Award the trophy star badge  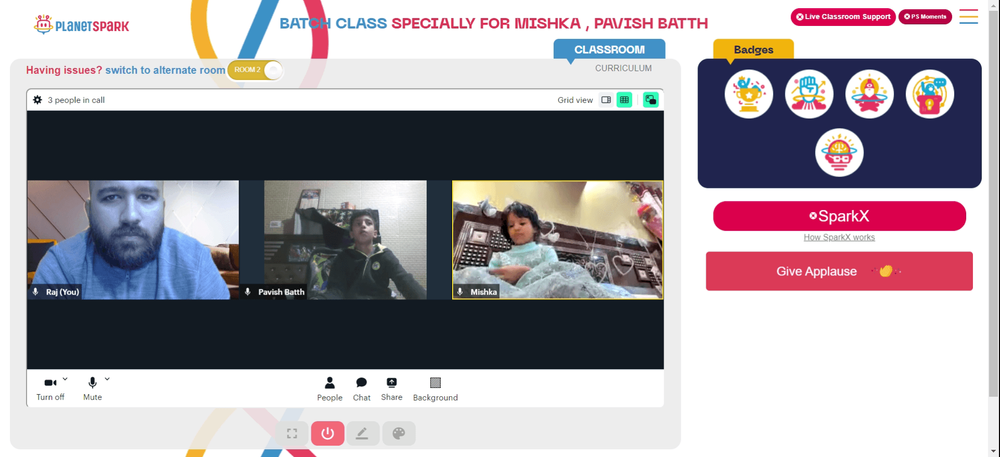pos(749,94)
